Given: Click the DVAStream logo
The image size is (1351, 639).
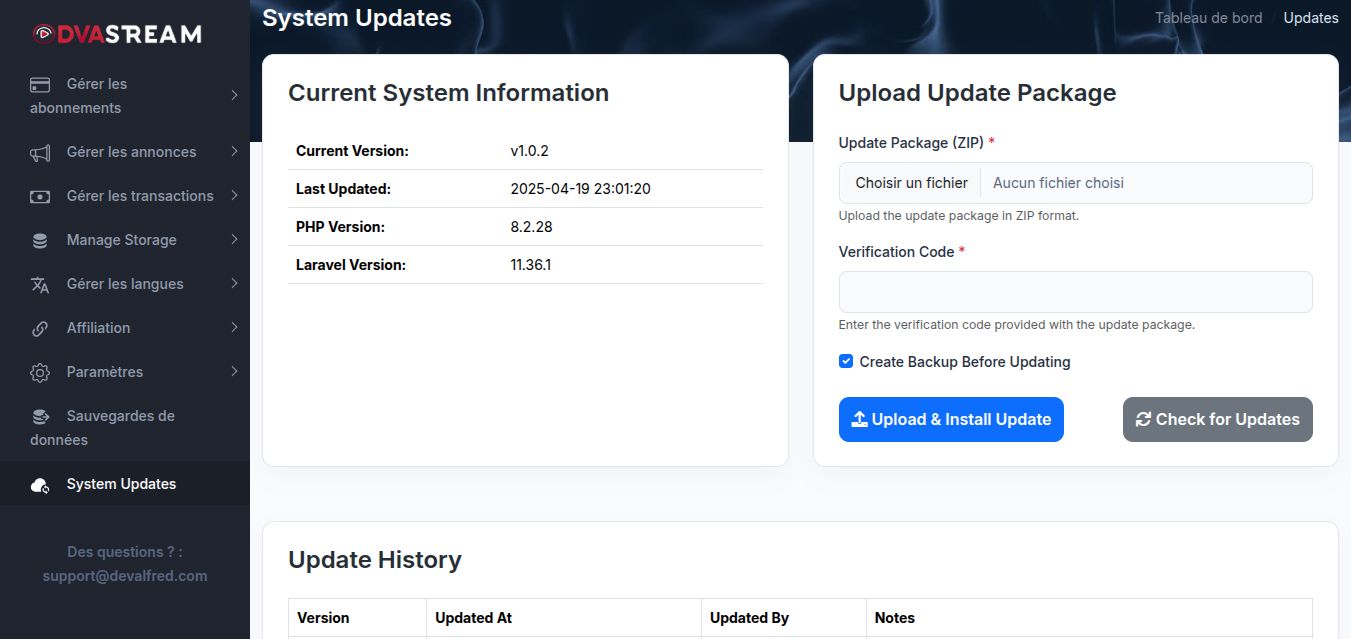Looking at the screenshot, I should point(117,34).
